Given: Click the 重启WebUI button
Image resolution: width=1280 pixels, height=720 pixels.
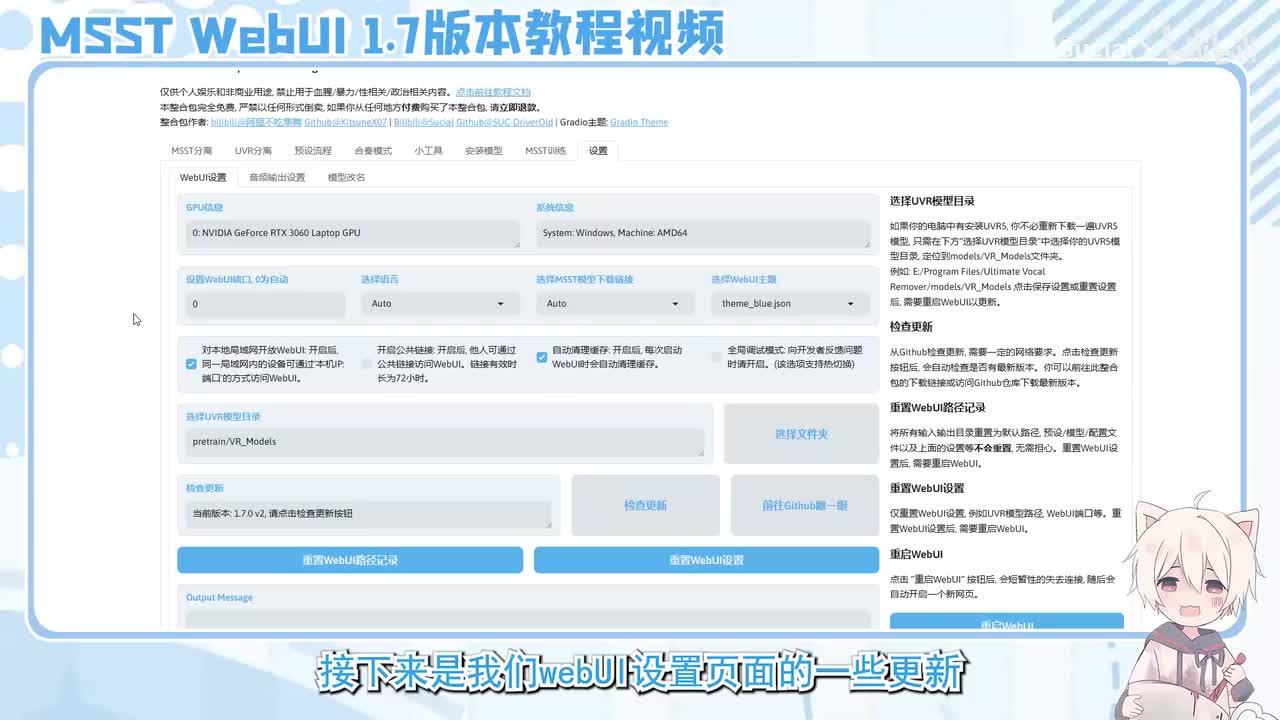Looking at the screenshot, I should coord(1007,623).
